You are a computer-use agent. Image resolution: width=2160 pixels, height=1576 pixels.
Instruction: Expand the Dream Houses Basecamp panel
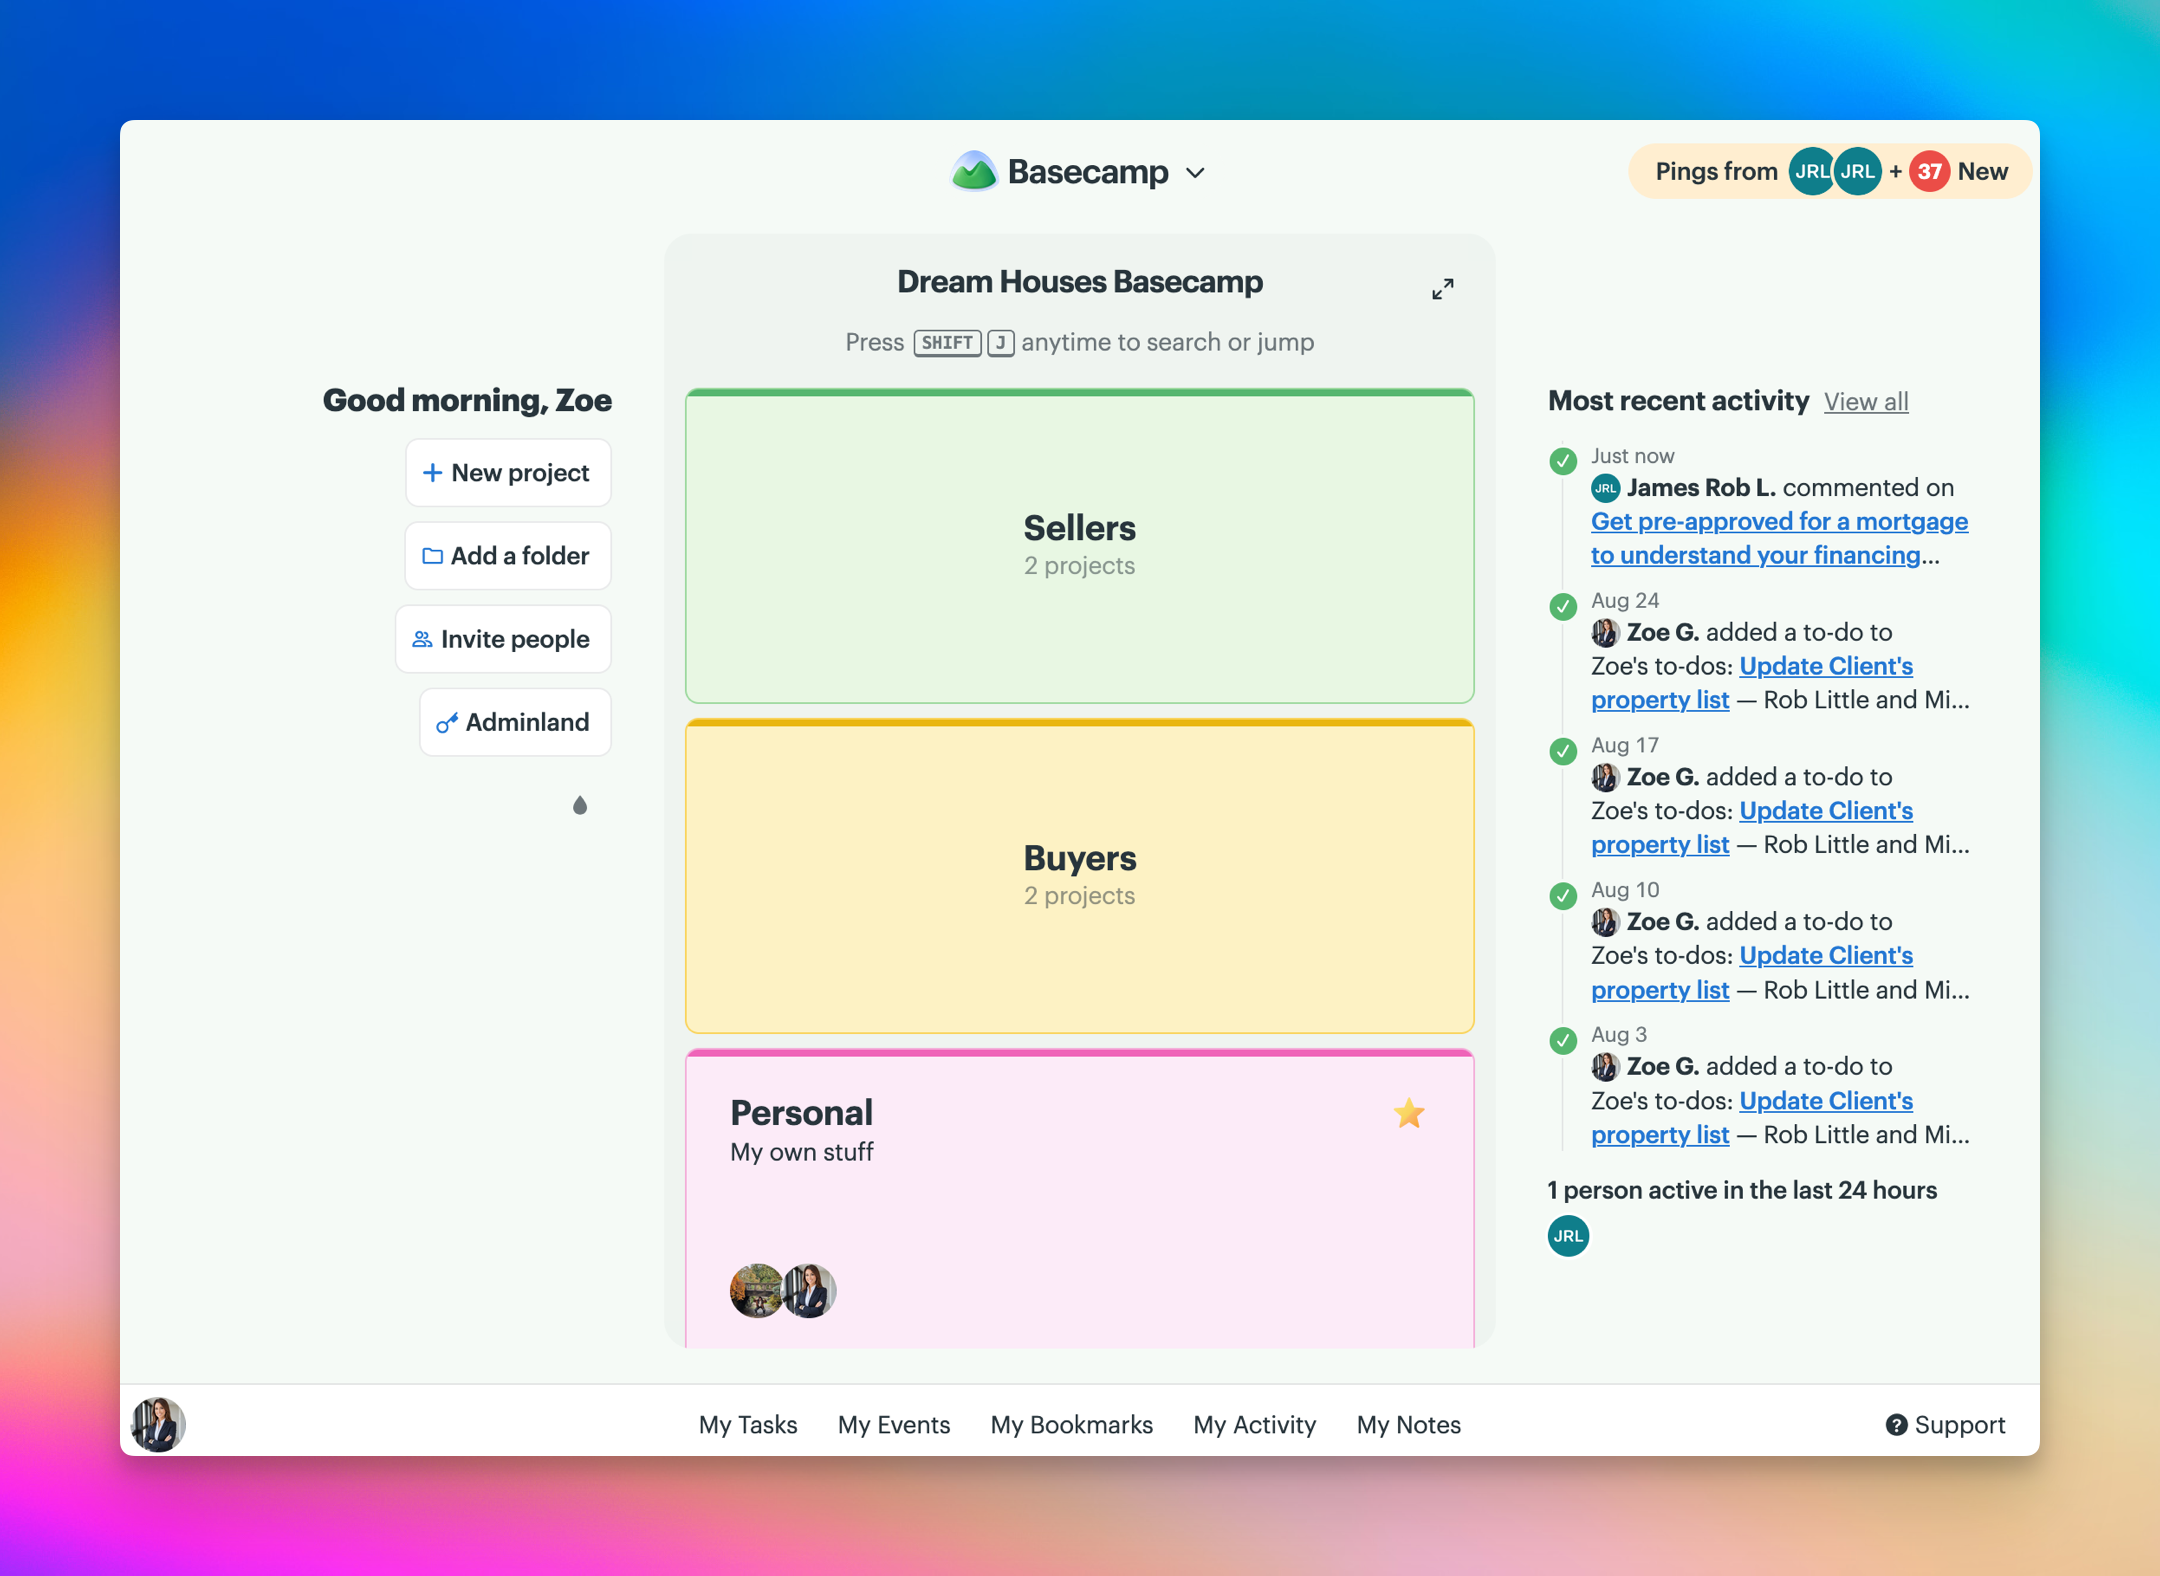coord(1442,289)
